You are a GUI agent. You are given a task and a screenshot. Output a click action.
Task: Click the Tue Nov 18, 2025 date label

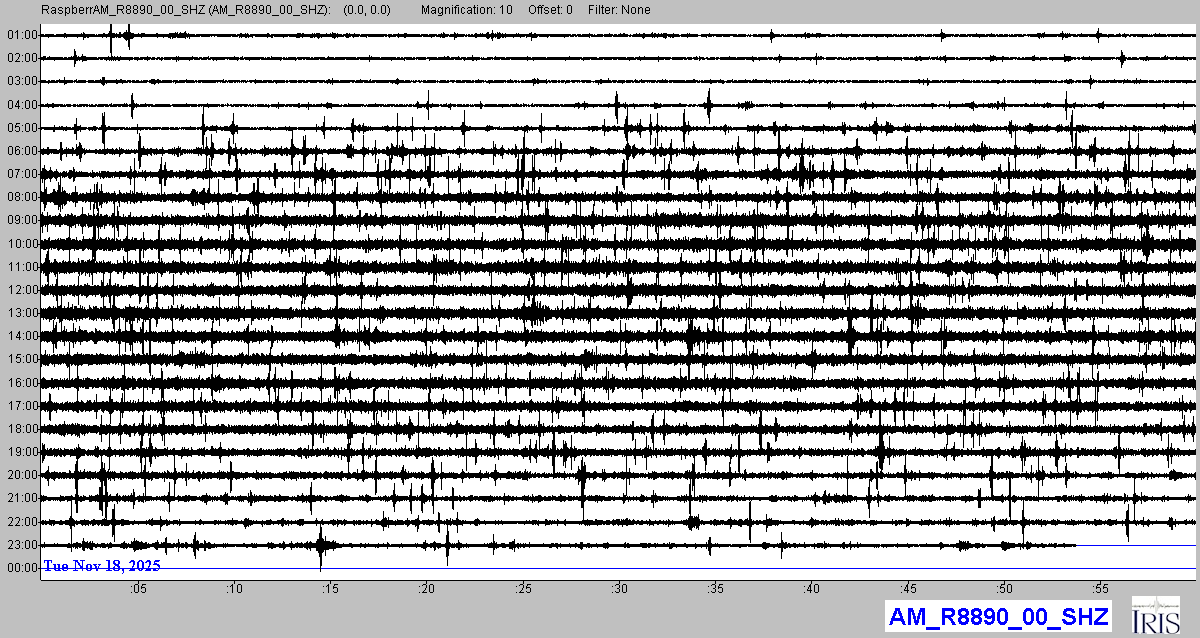pos(102,566)
